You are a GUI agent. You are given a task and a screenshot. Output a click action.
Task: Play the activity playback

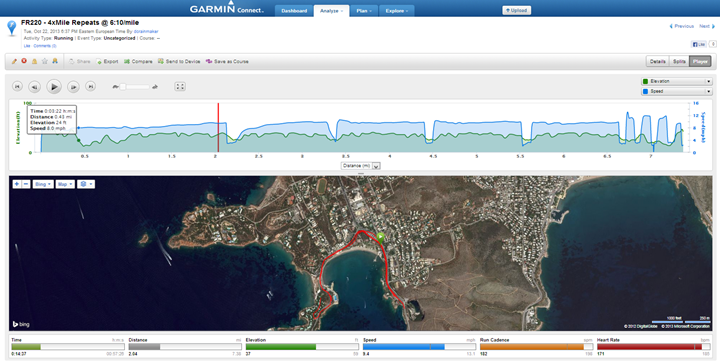(54, 86)
